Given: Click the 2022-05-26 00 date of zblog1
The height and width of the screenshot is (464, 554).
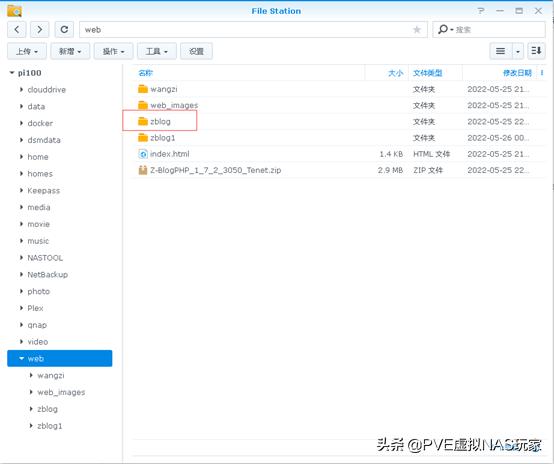Looking at the screenshot, I should click(x=498, y=138).
